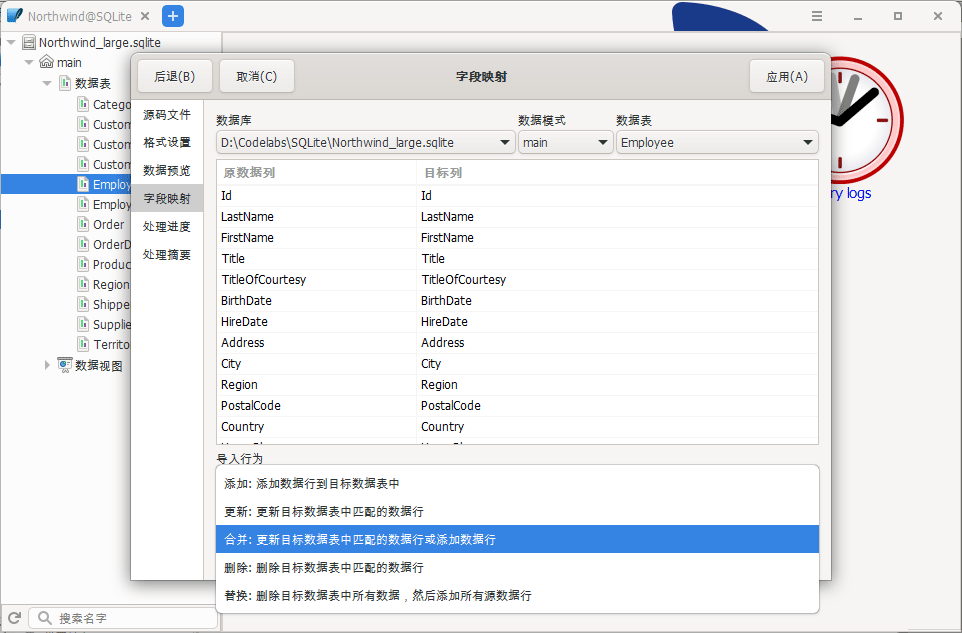Switch to 数据预览 step in sidebar
The width and height of the screenshot is (962, 633).
click(x=167, y=170)
